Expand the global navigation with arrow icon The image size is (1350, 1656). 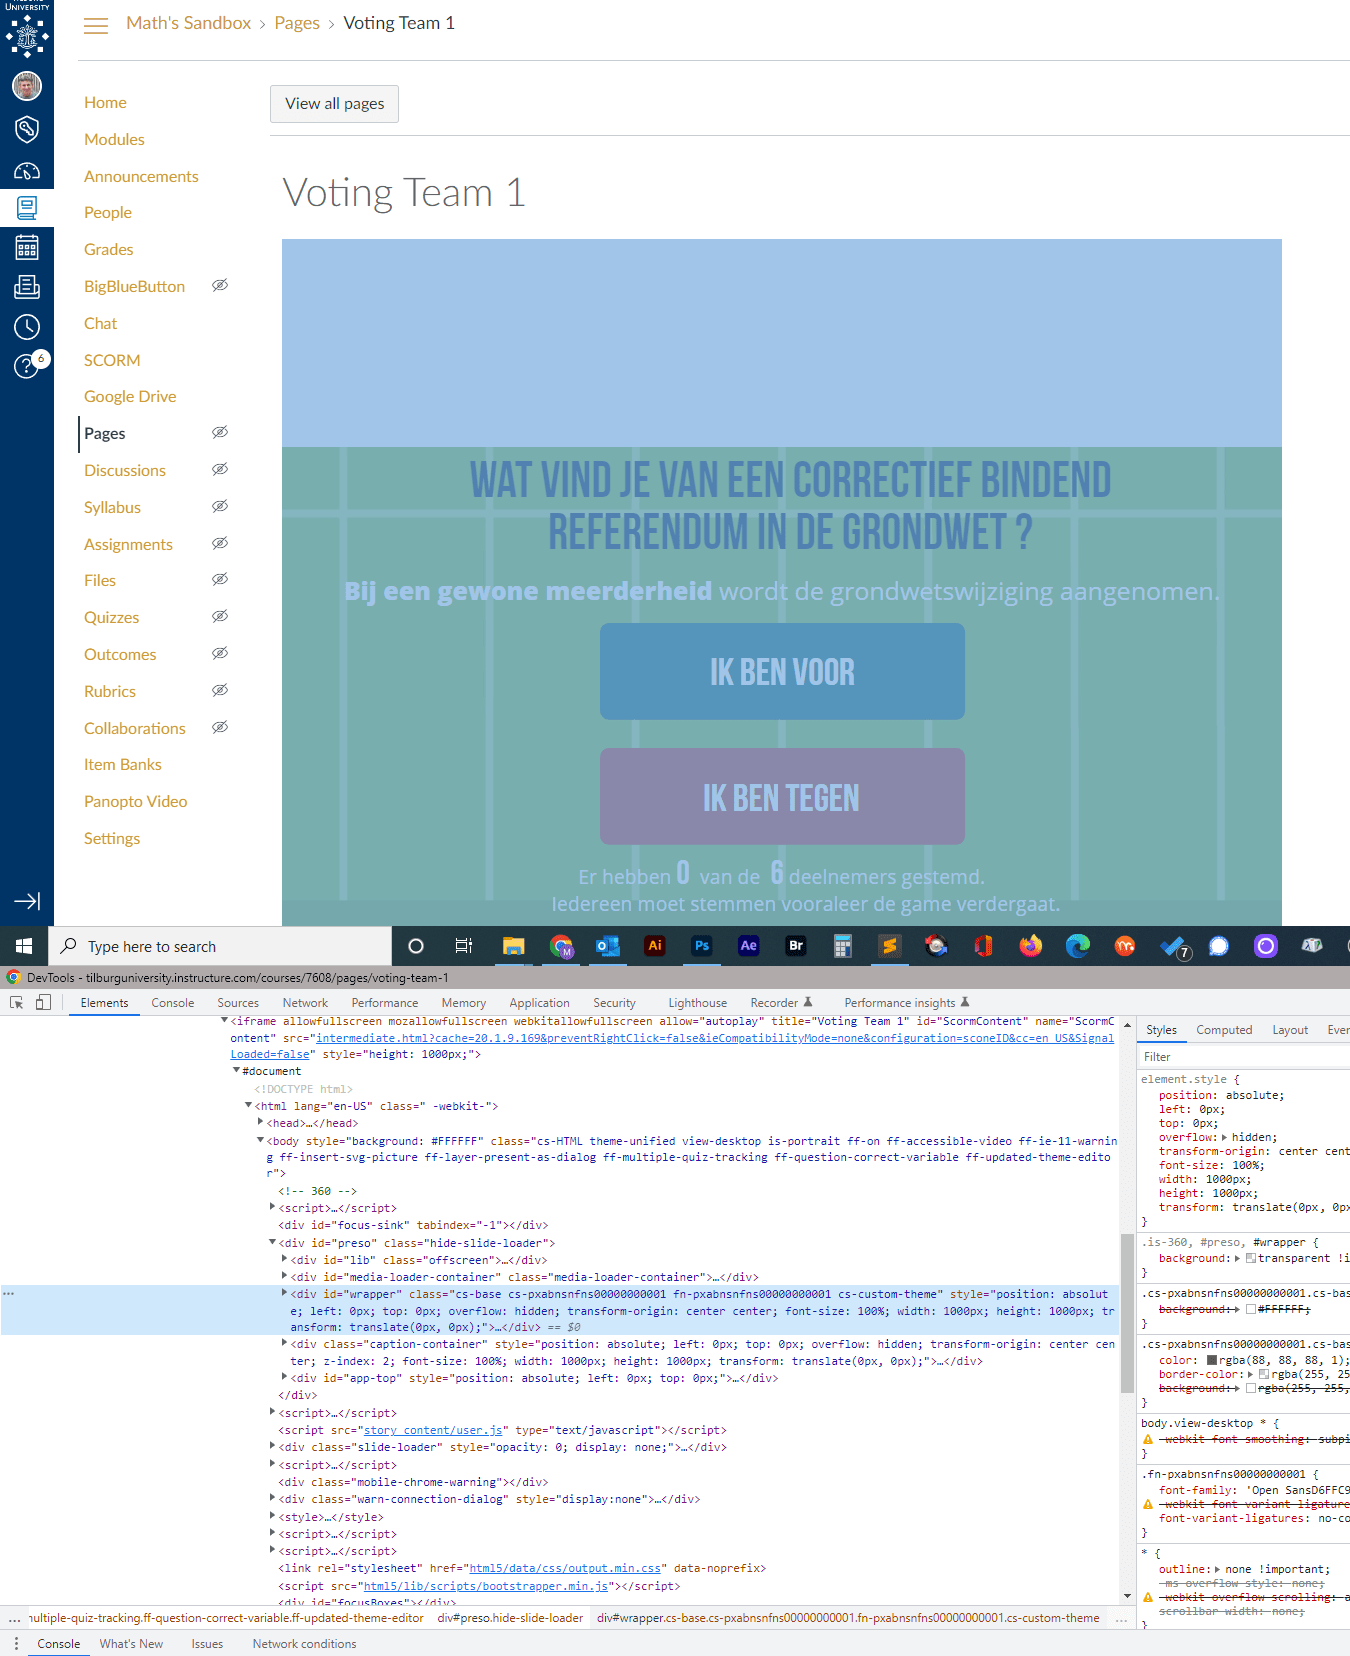pyautogui.click(x=27, y=901)
